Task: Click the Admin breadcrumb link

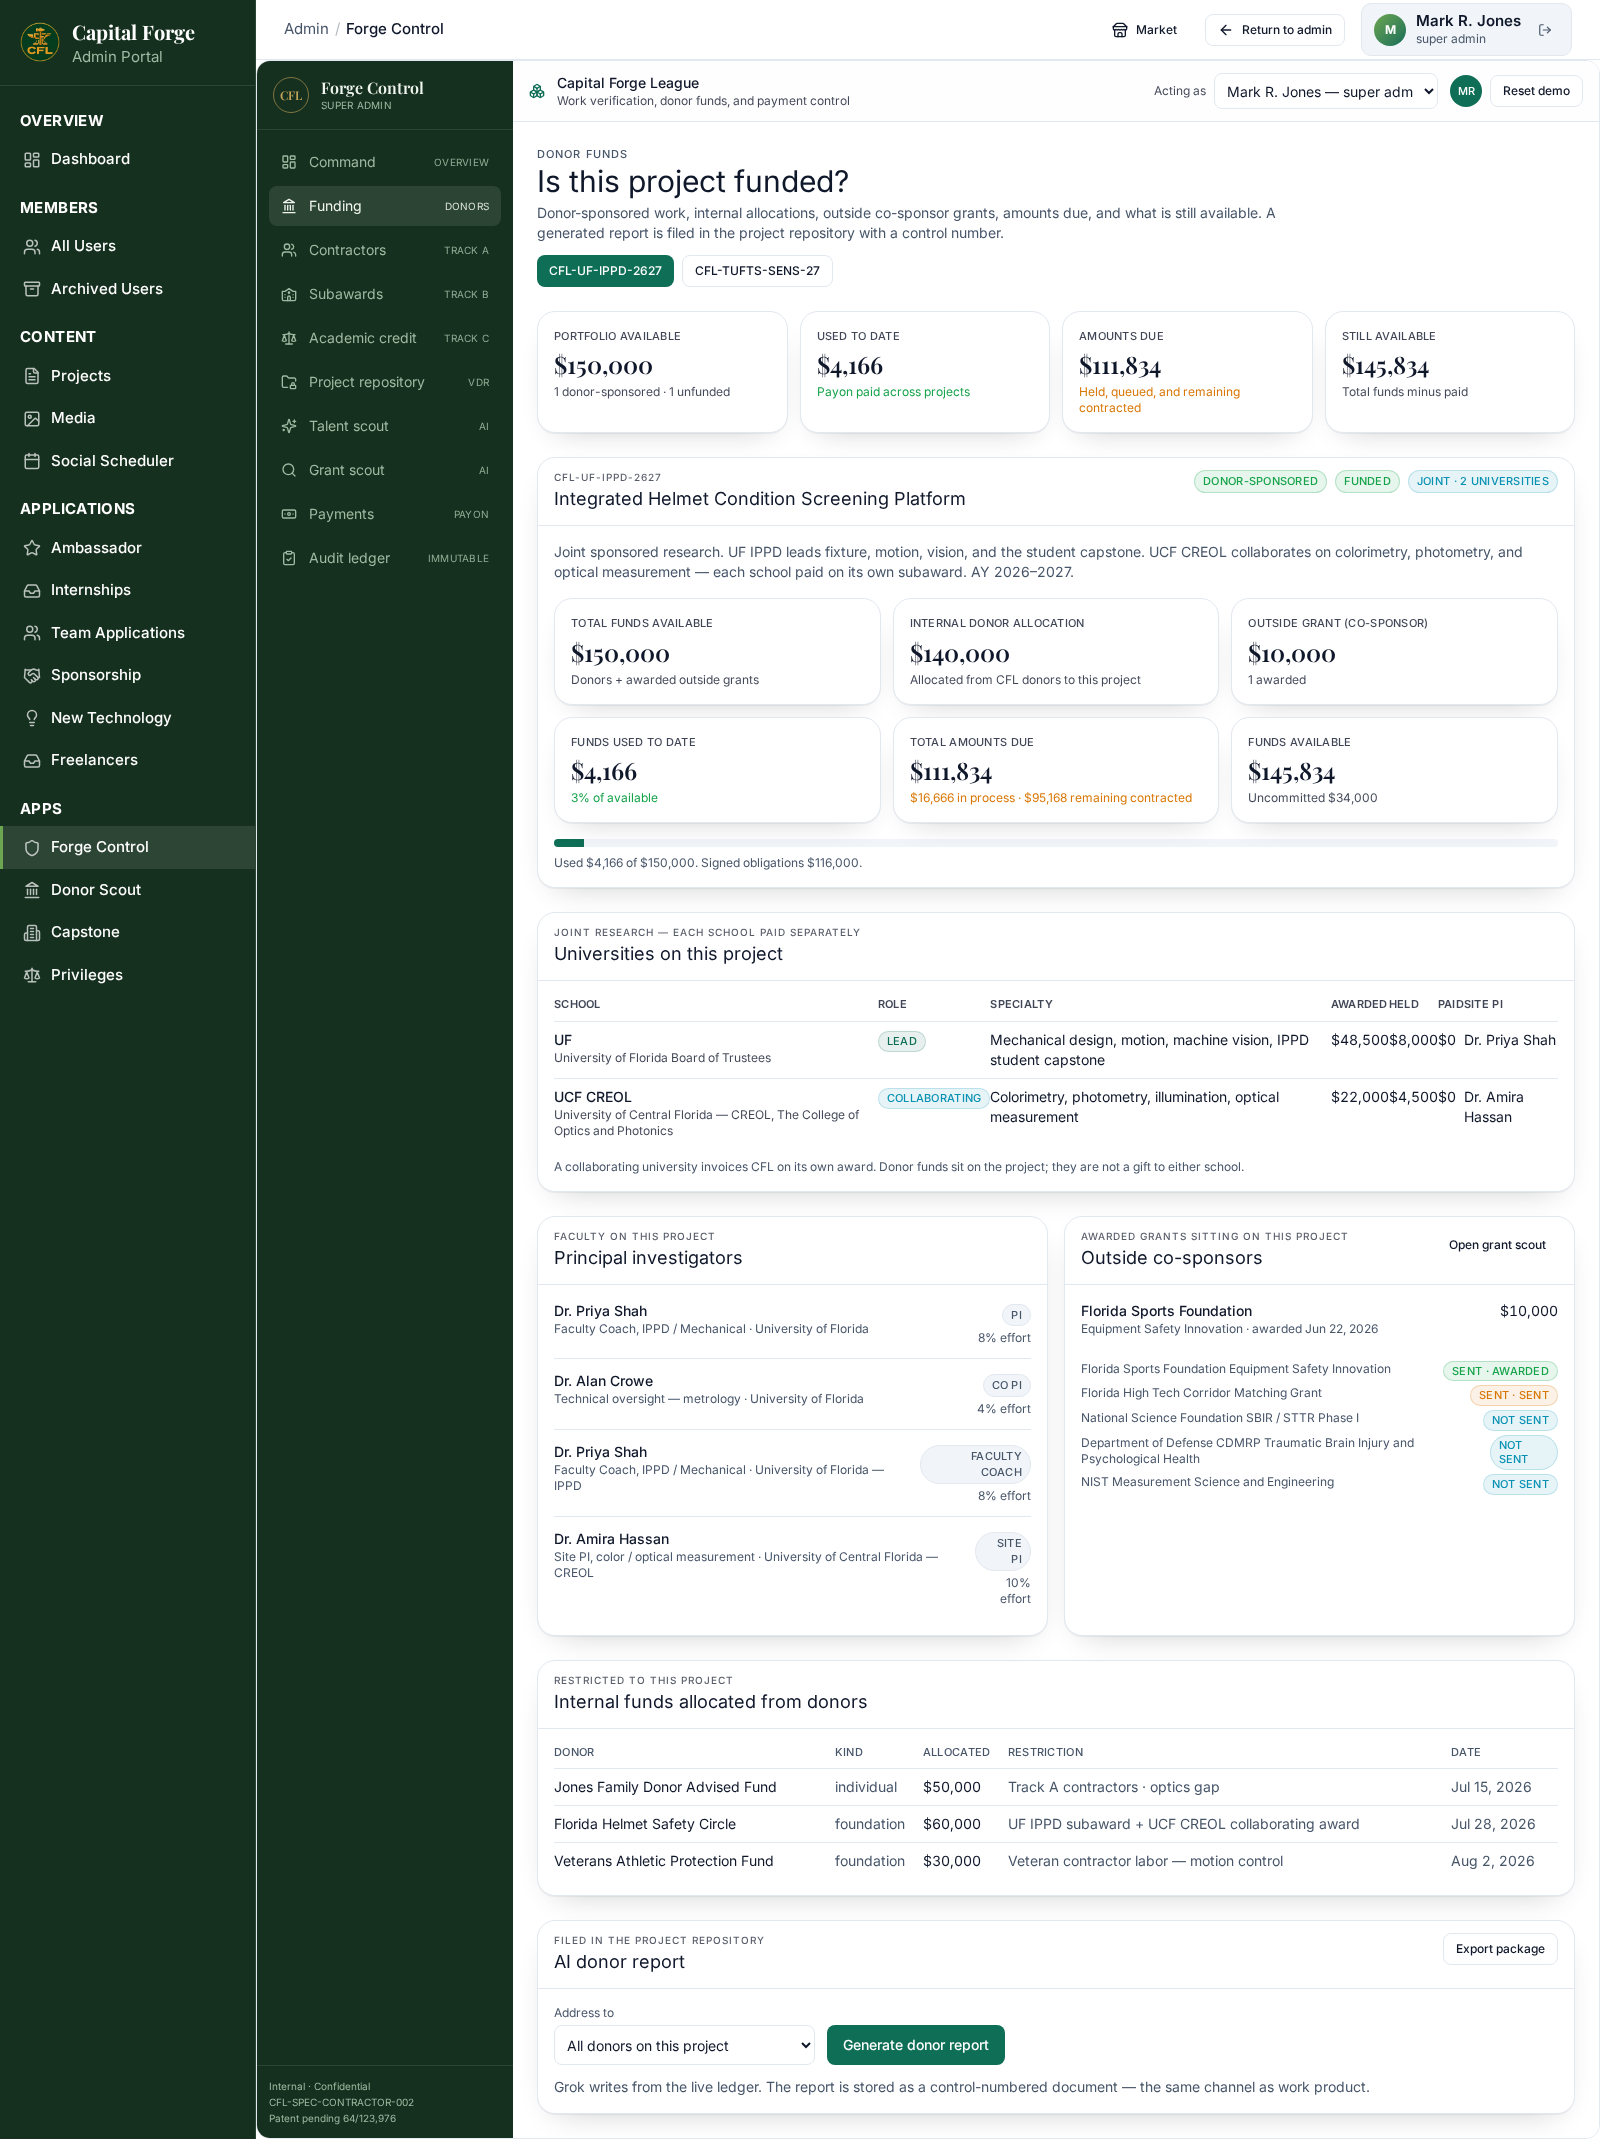Action: point(306,29)
